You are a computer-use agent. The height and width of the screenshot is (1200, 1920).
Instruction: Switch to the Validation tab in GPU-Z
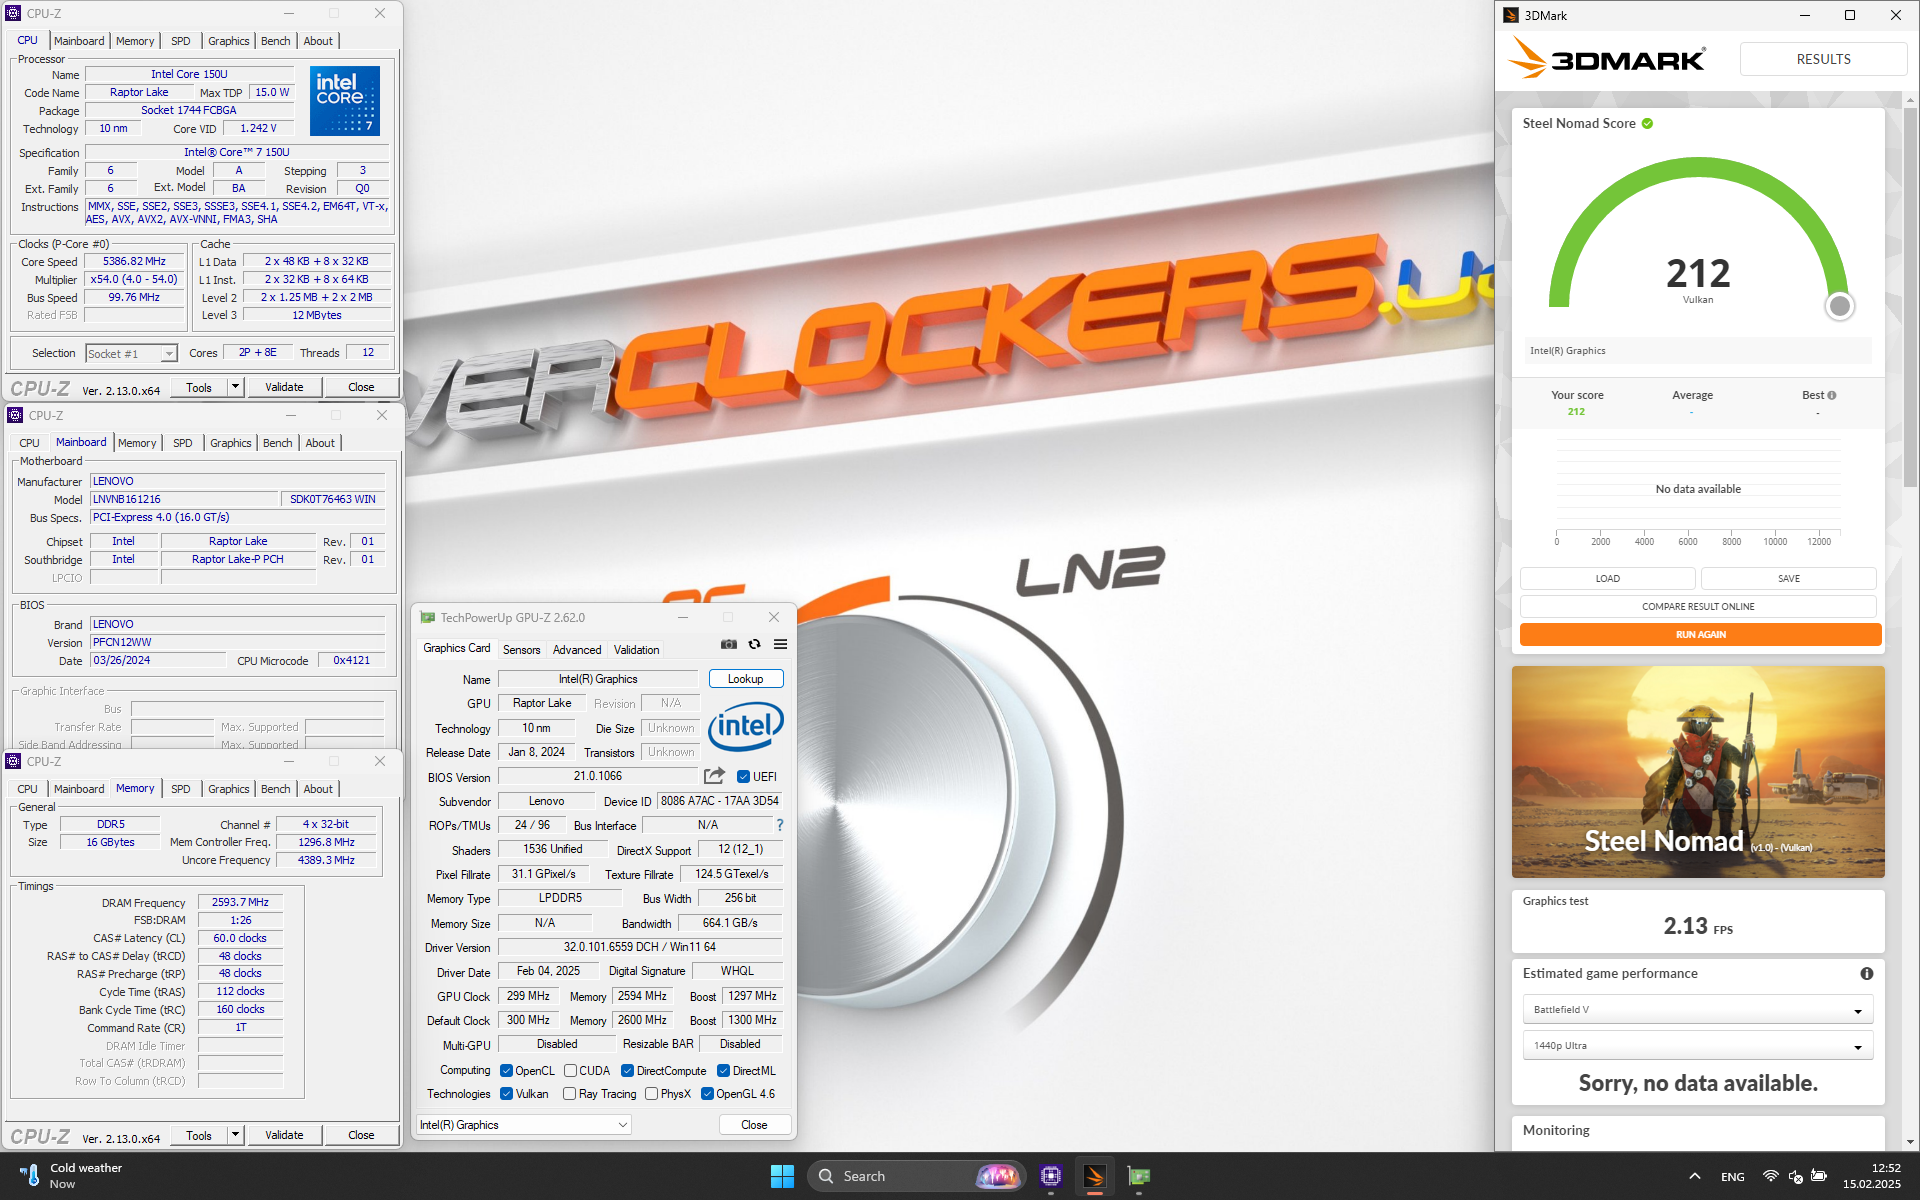tap(636, 650)
